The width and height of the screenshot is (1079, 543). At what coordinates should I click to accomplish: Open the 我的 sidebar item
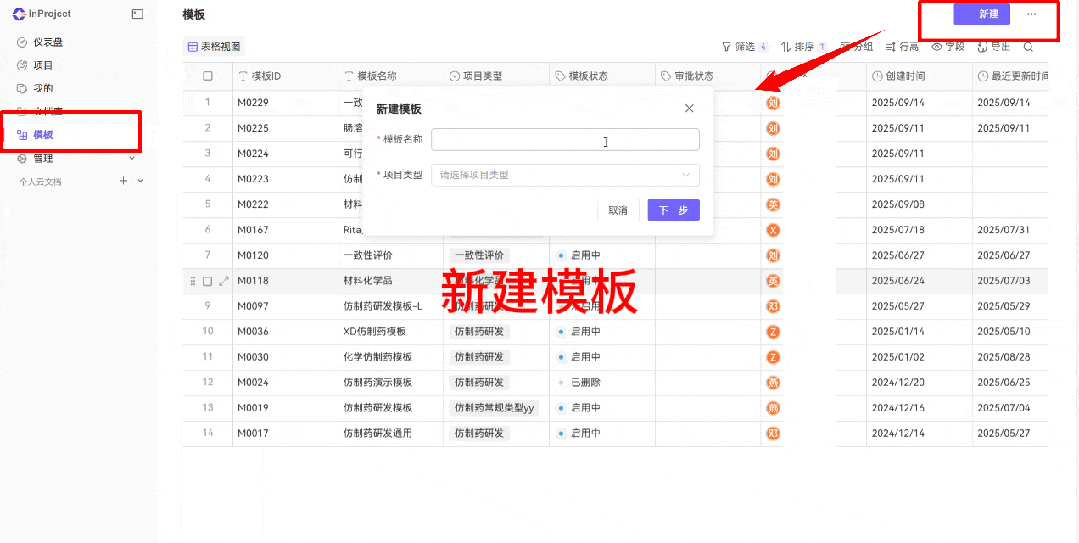35,88
